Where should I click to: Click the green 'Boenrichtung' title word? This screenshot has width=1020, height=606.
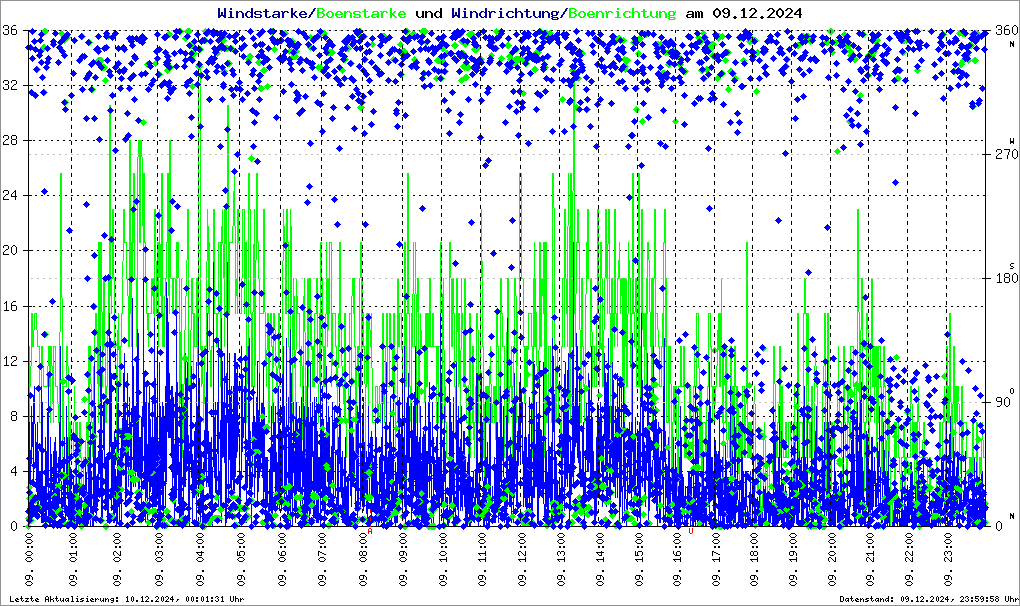622,13
